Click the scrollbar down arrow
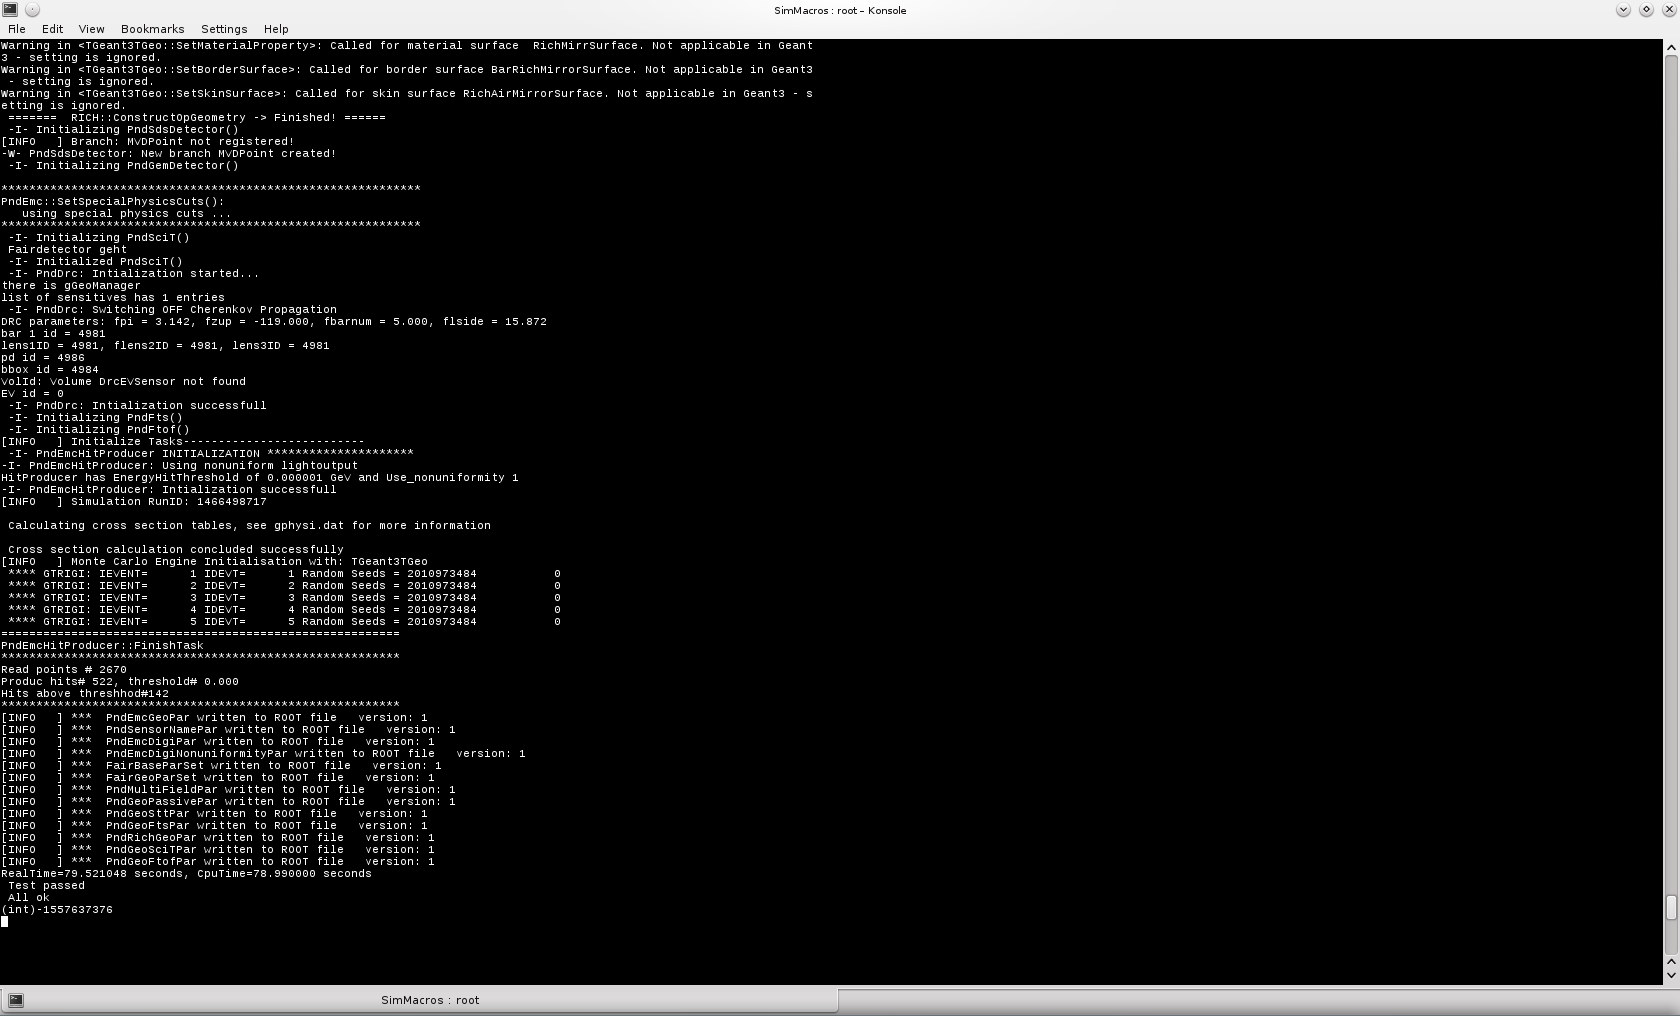The image size is (1680, 1016). click(x=1670, y=975)
